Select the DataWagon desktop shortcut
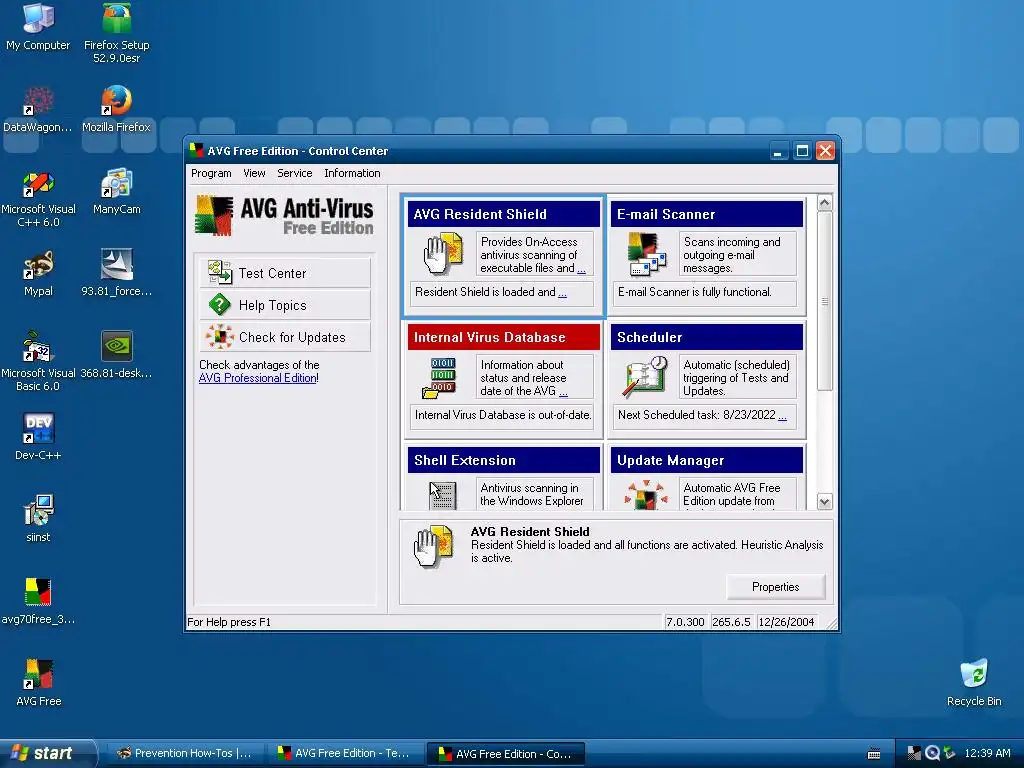Image resolution: width=1024 pixels, height=768 pixels. click(38, 109)
